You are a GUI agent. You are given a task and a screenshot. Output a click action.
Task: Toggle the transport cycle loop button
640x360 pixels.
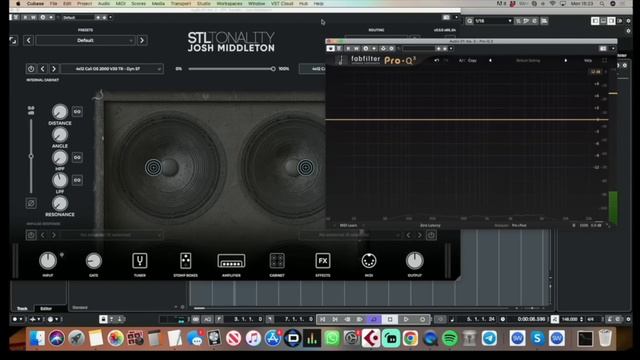(373, 319)
